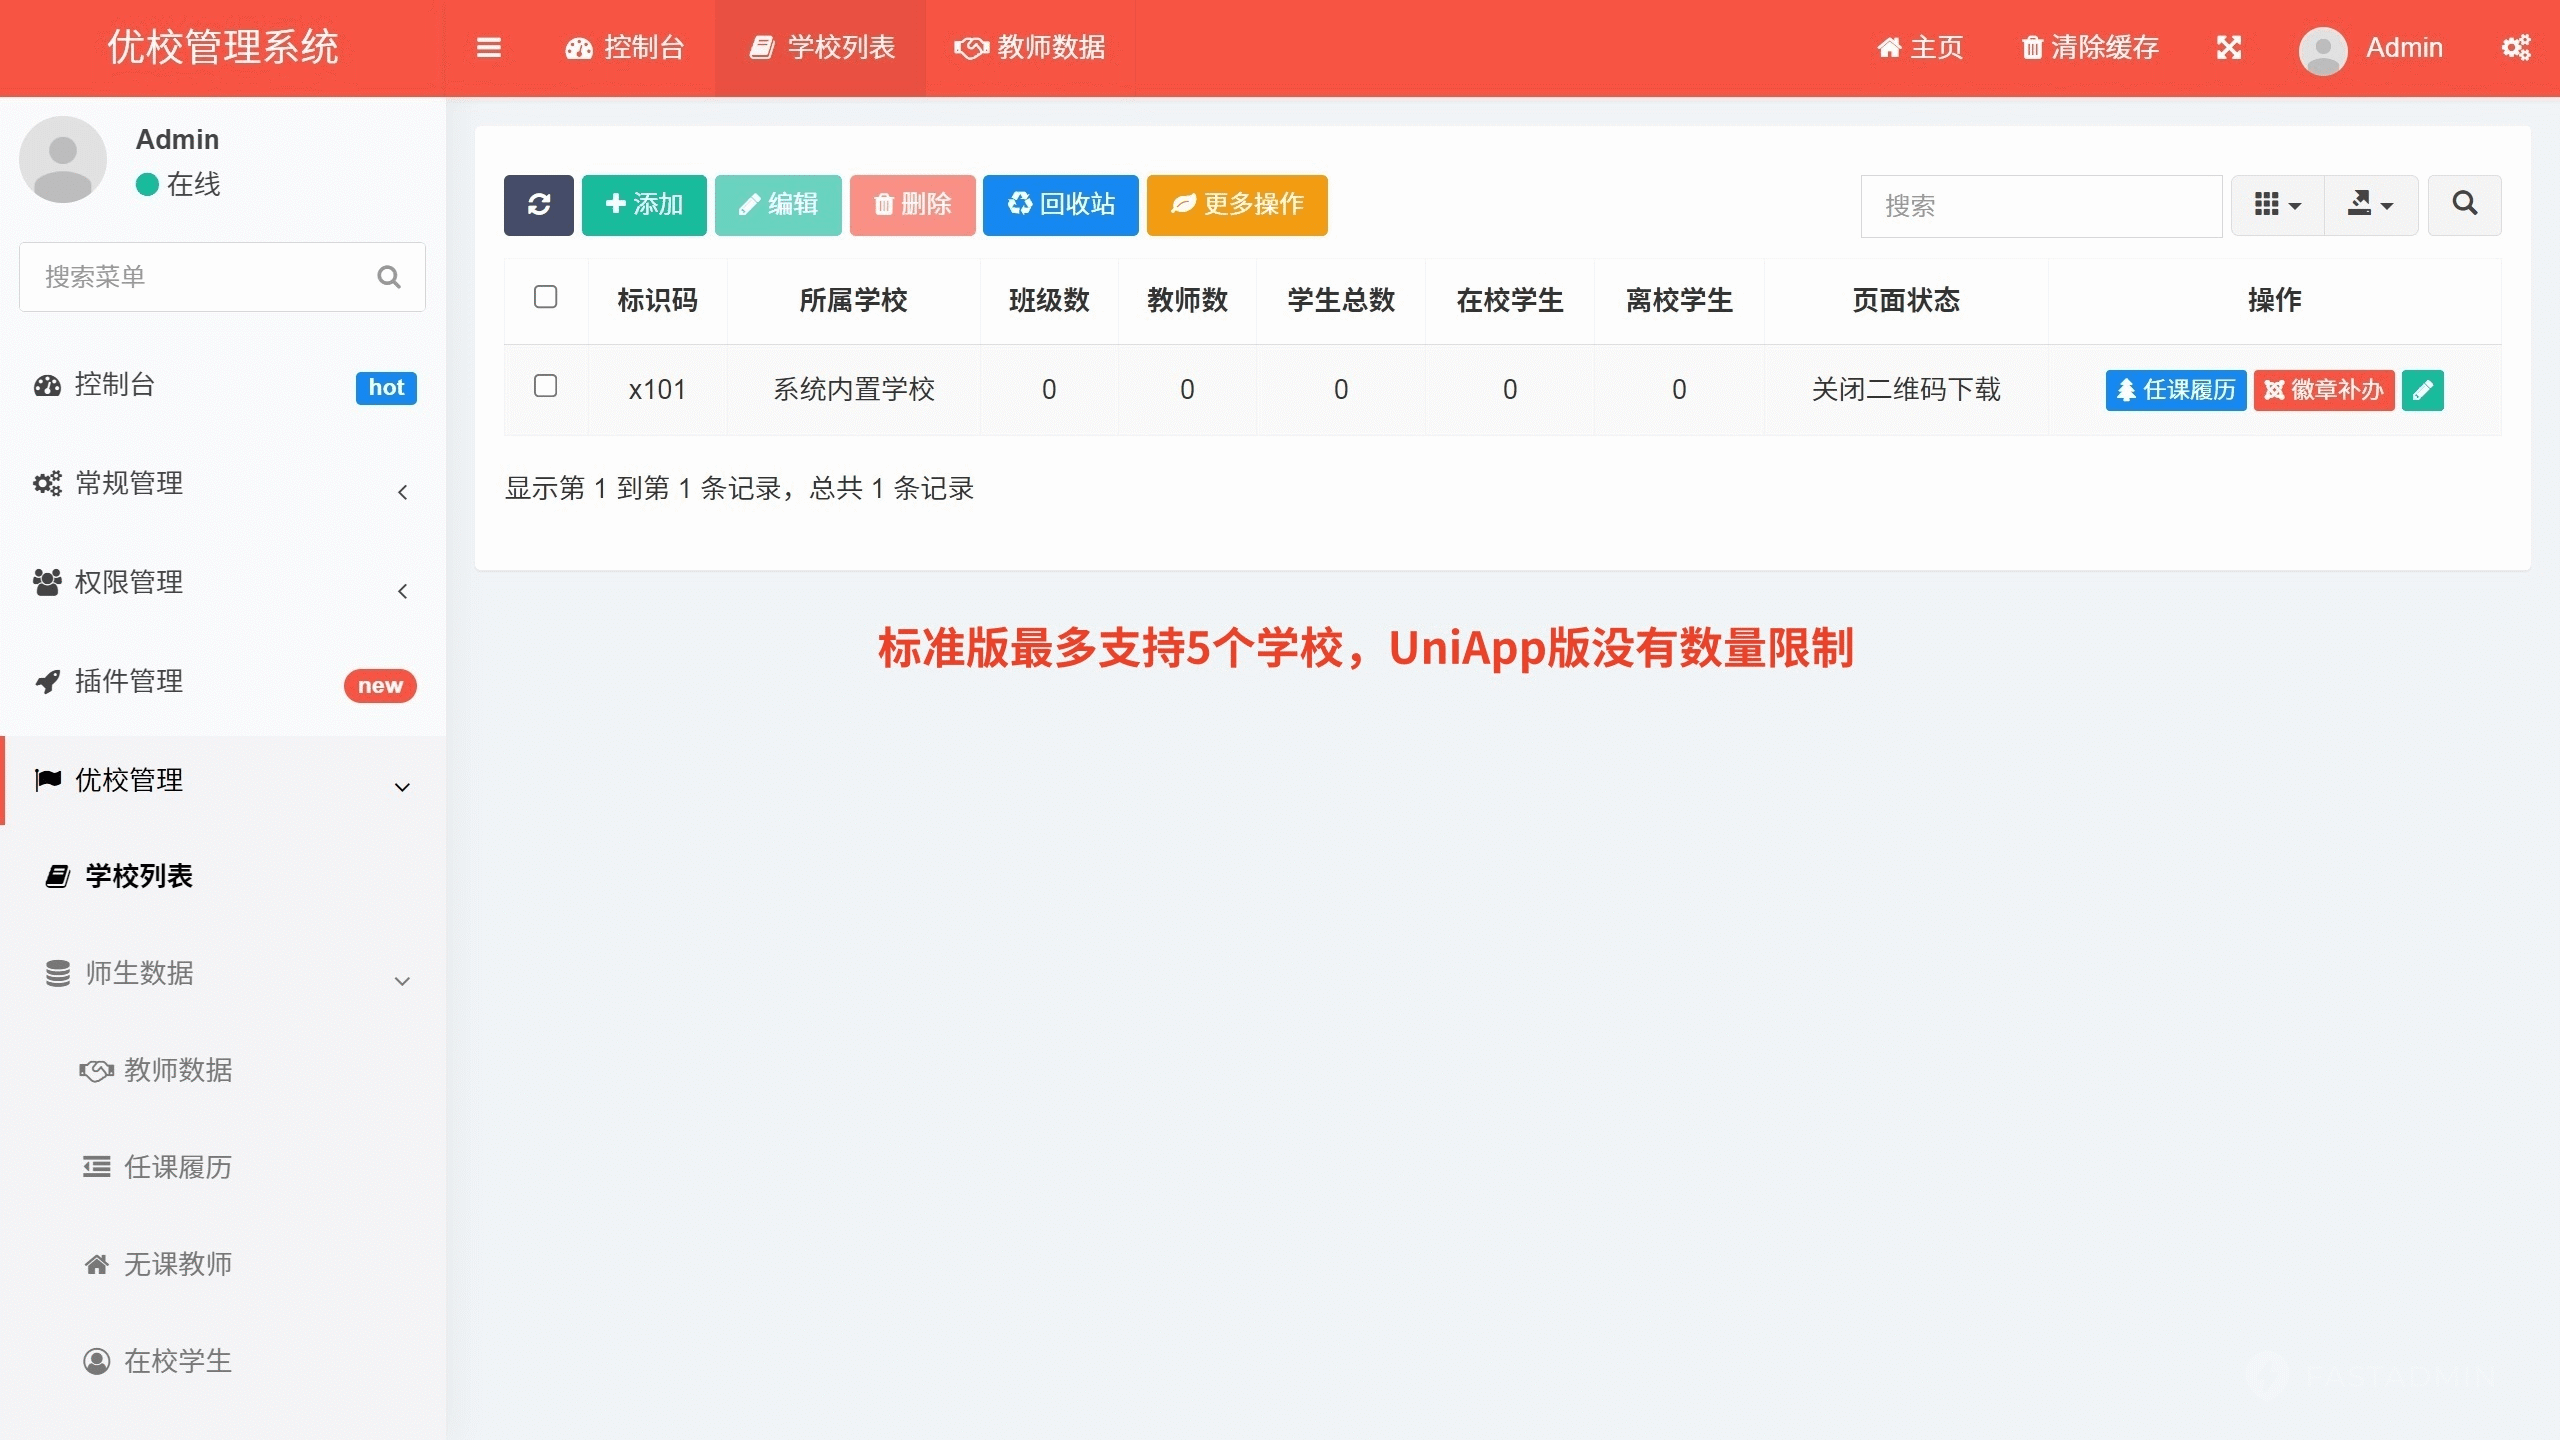Switch to the 学校列表 top tab

tap(821, 48)
